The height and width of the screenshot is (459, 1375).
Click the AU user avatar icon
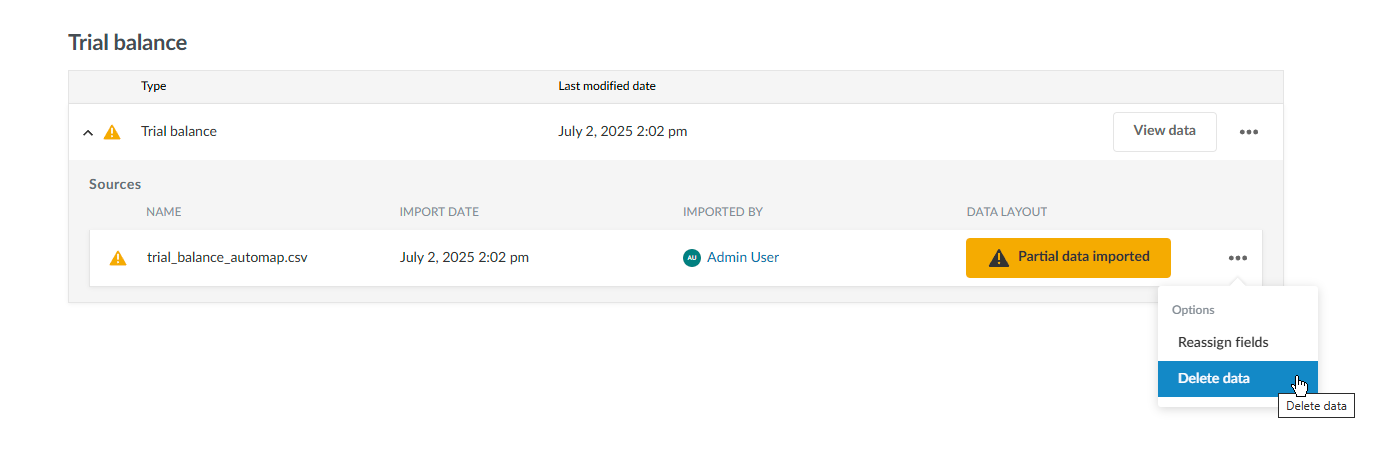pyautogui.click(x=691, y=258)
